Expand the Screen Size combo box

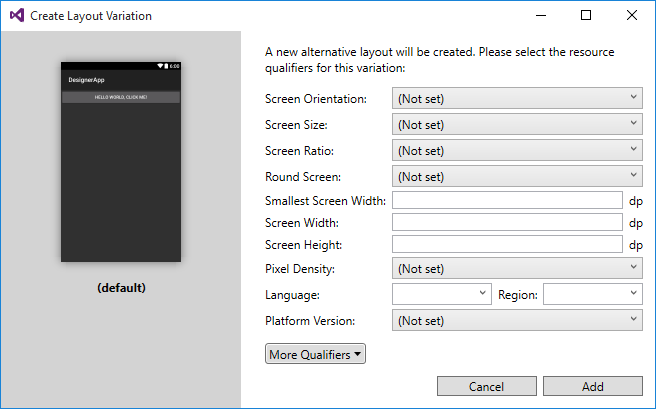517,124
